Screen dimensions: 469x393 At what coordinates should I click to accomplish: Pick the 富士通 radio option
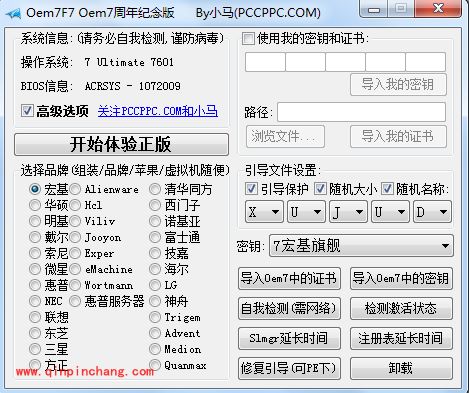click(x=155, y=237)
